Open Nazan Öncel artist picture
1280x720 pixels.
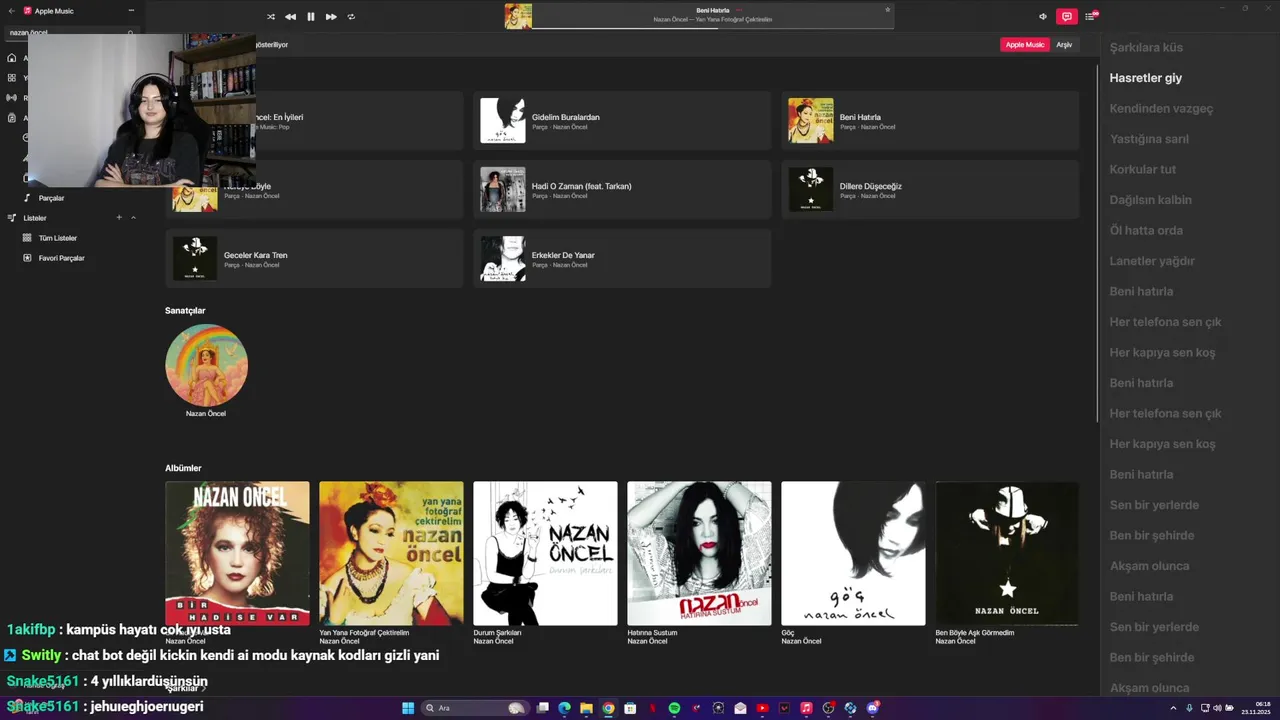[206, 365]
